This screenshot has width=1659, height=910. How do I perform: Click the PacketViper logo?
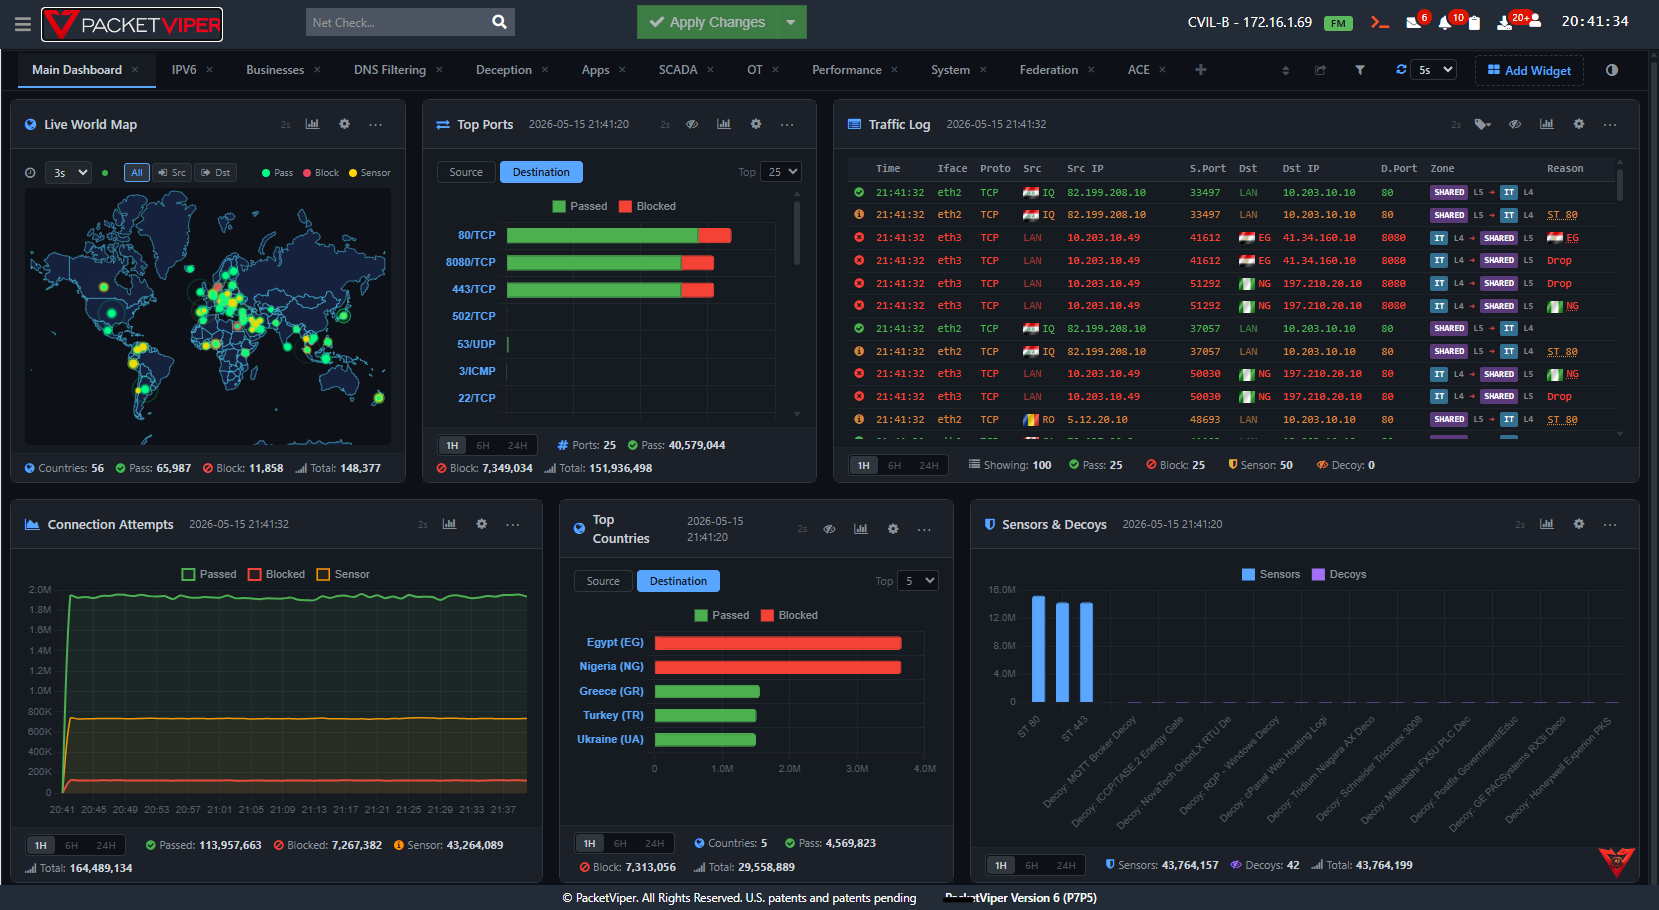click(132, 24)
